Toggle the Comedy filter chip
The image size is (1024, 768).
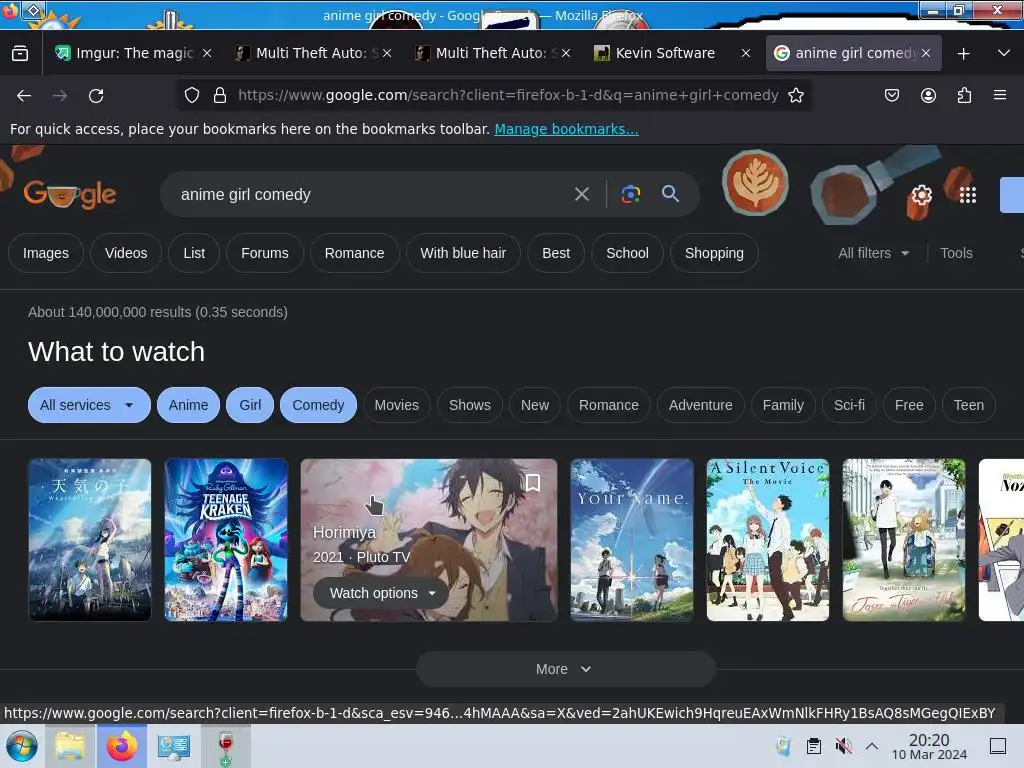318,405
